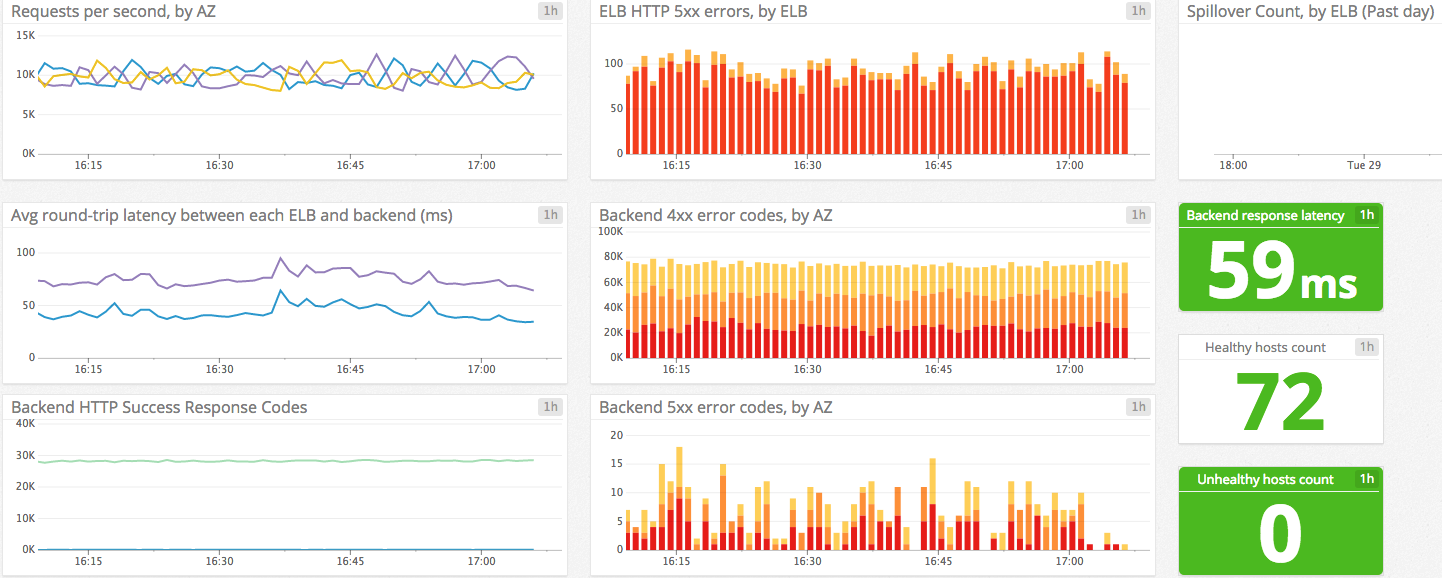1442x578 pixels.
Task: Click the 1h badge on Backend 4xx error codes
Action: coord(1137,214)
